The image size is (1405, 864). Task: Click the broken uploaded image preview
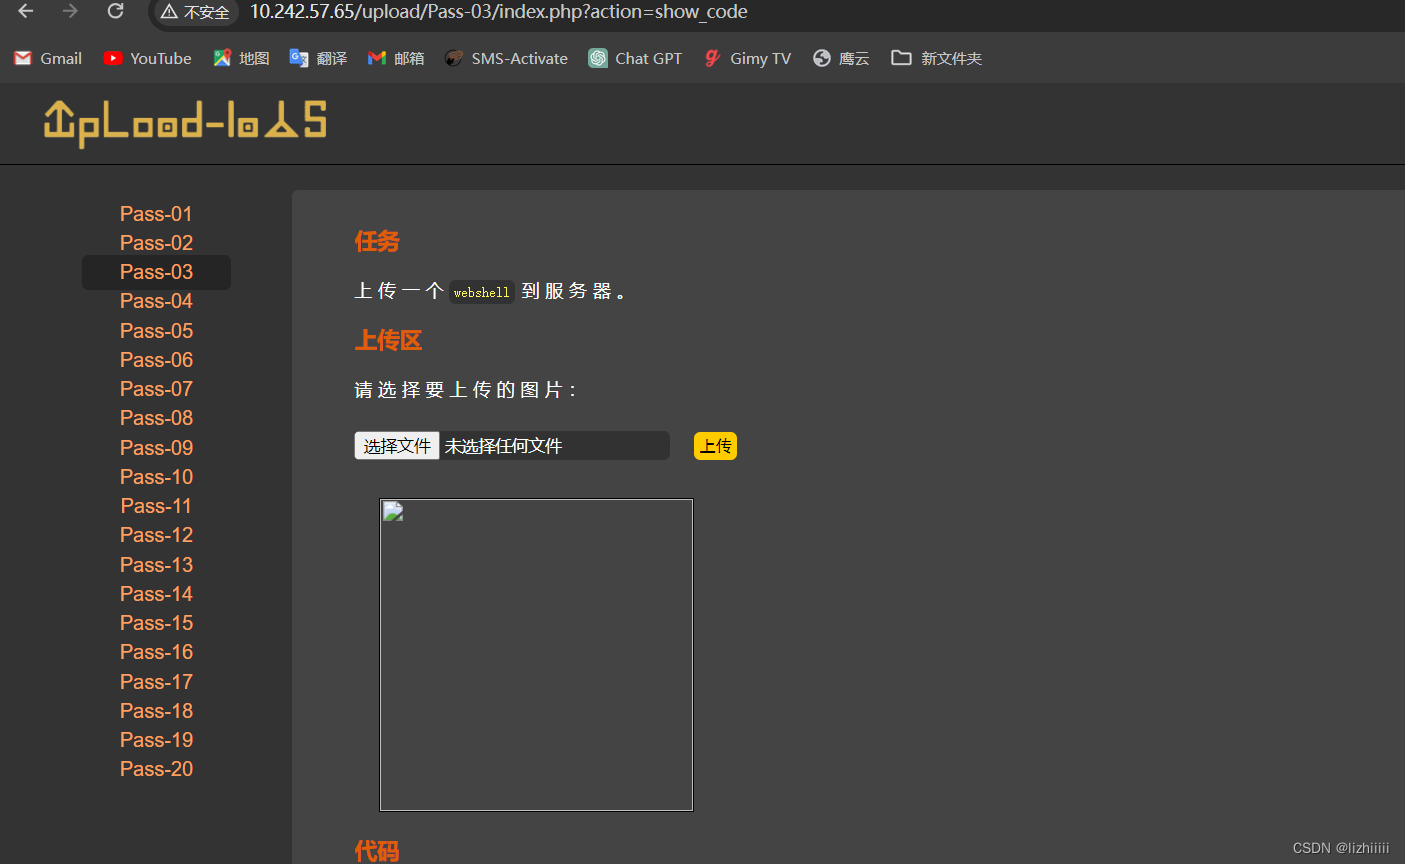click(x=536, y=655)
